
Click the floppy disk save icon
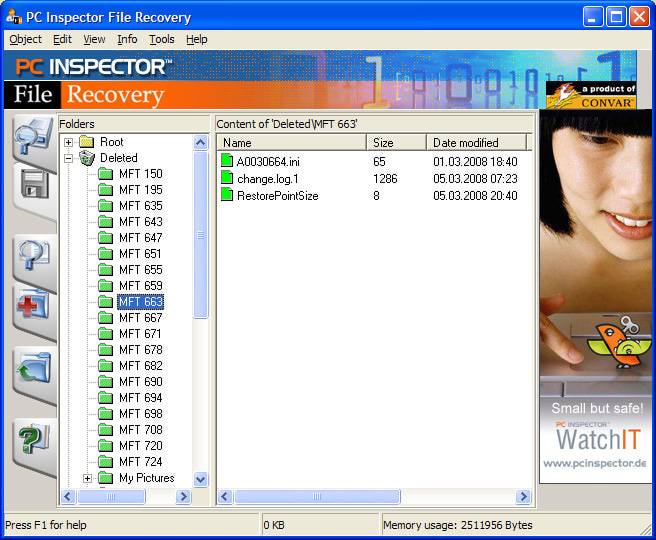pos(34,187)
